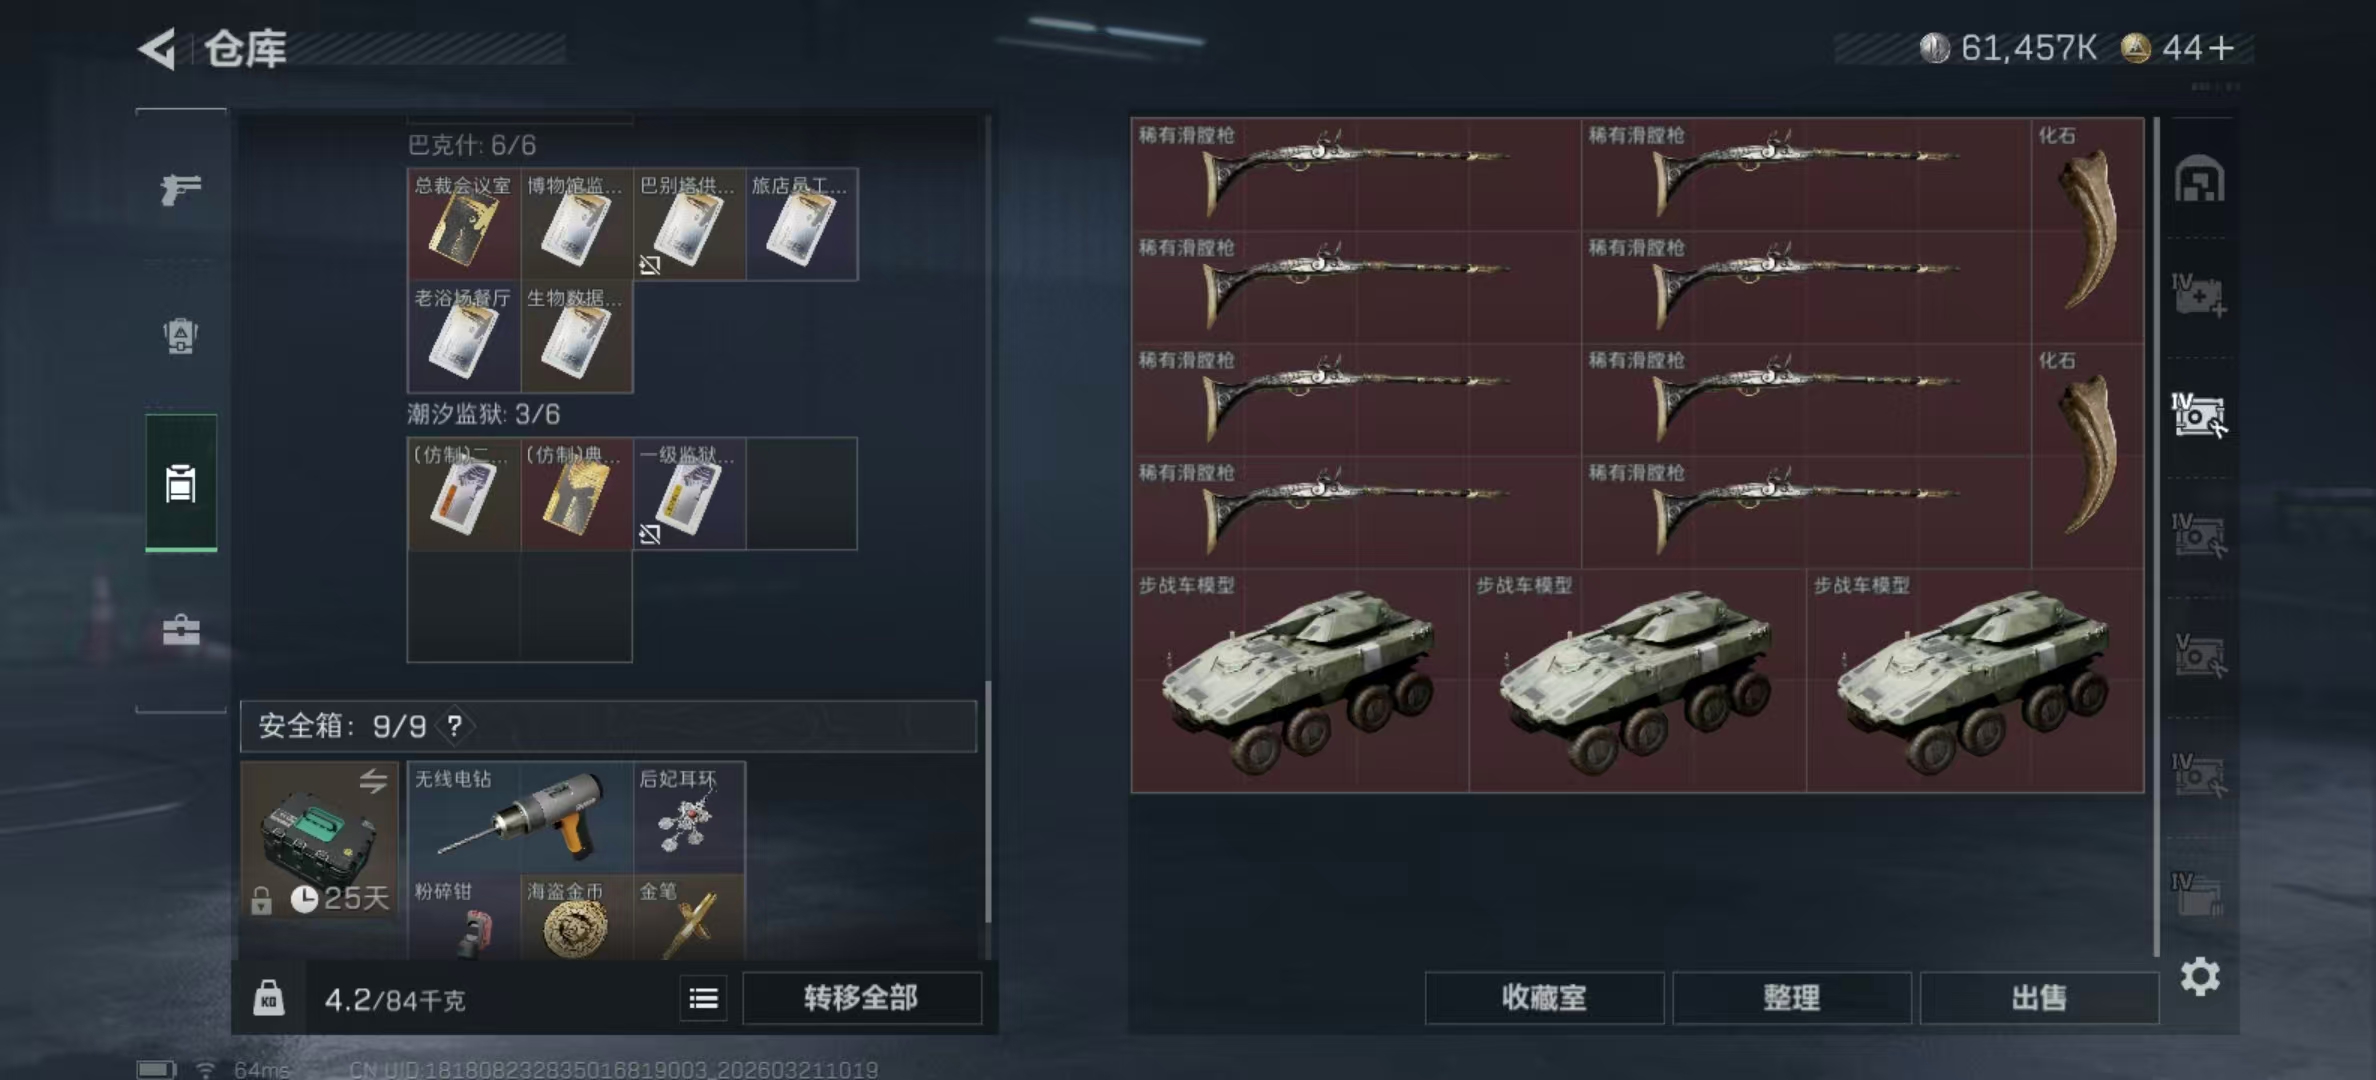The width and height of the screenshot is (2376, 1080).
Task: Open the 收藏室 collection room
Action: (x=1544, y=998)
